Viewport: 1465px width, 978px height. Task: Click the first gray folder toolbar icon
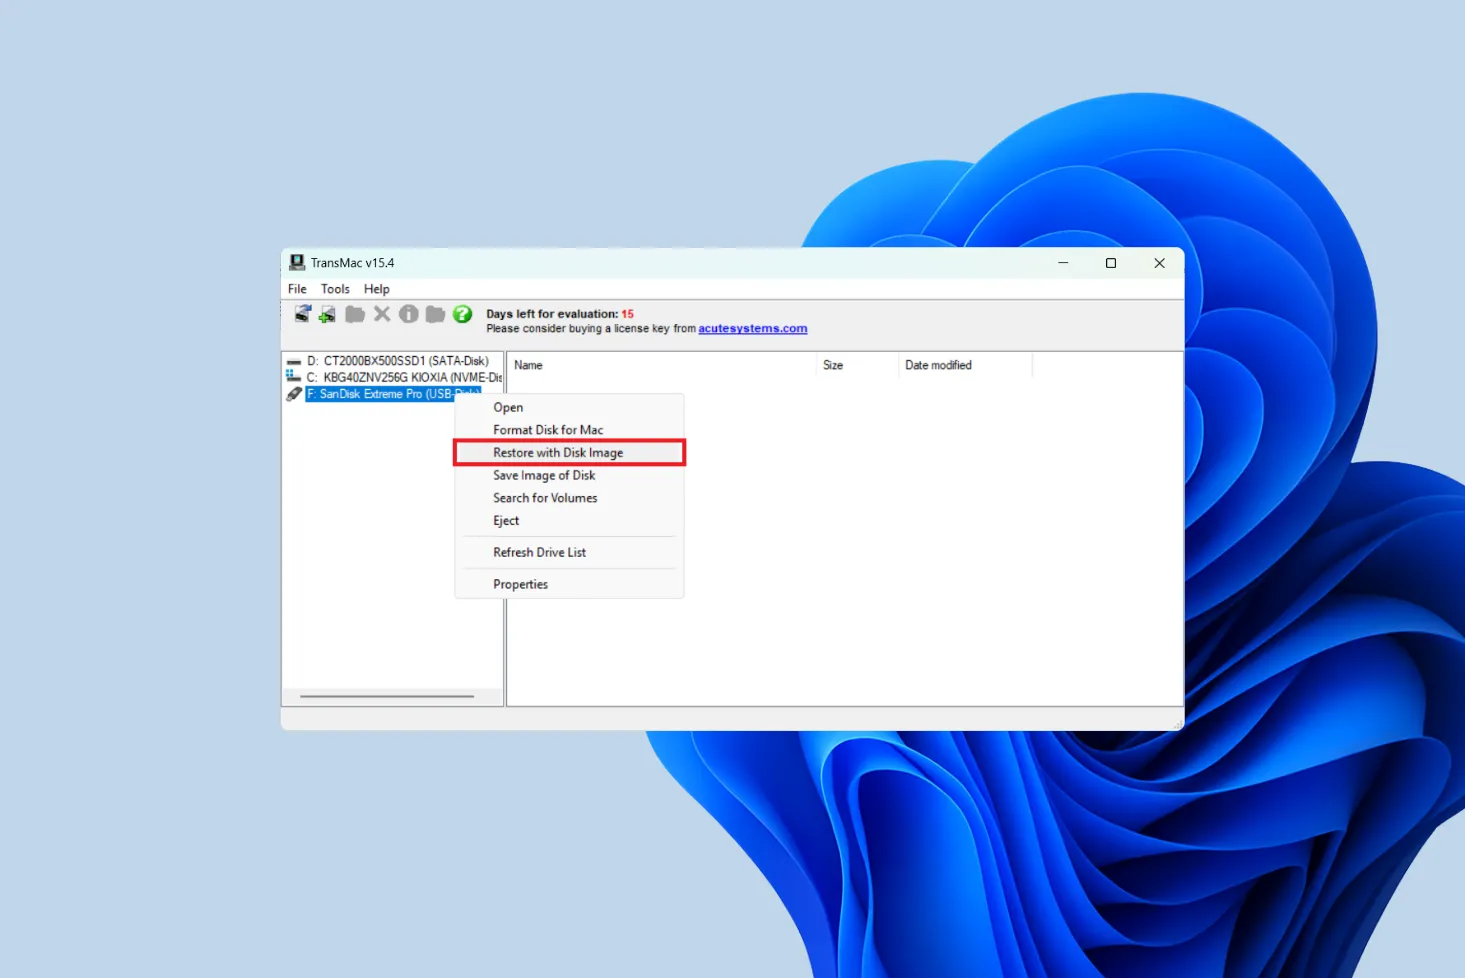tap(355, 315)
